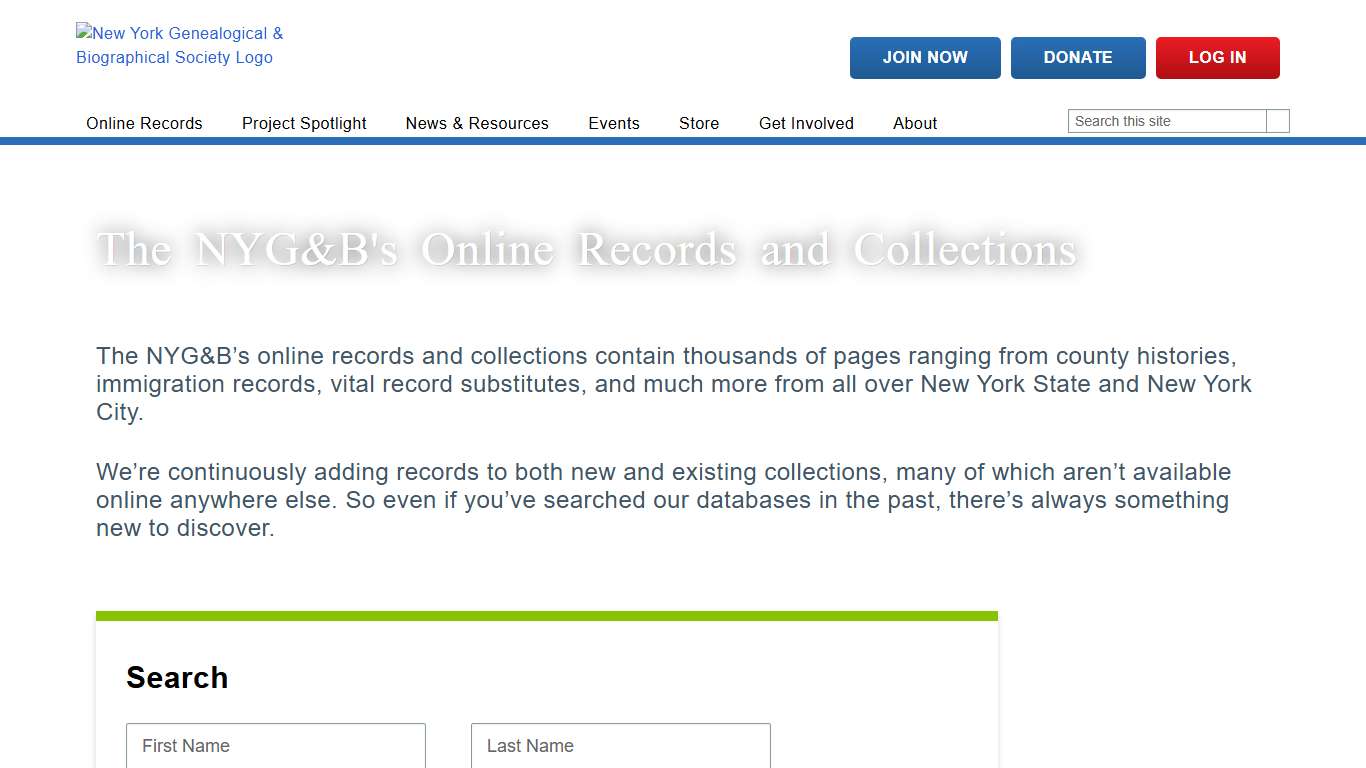Expand the News & Resources navigation dropdown
Screen dimensions: 1366x768
point(477,123)
